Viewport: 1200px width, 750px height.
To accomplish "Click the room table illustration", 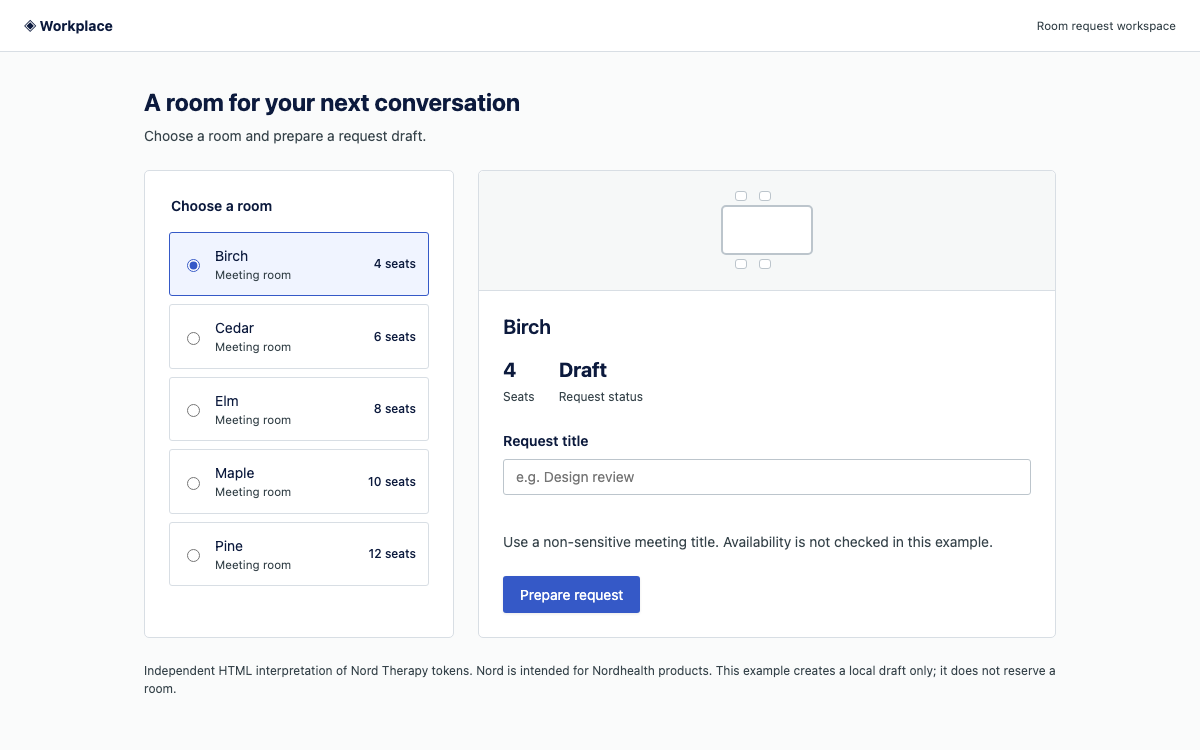I will (x=767, y=230).
